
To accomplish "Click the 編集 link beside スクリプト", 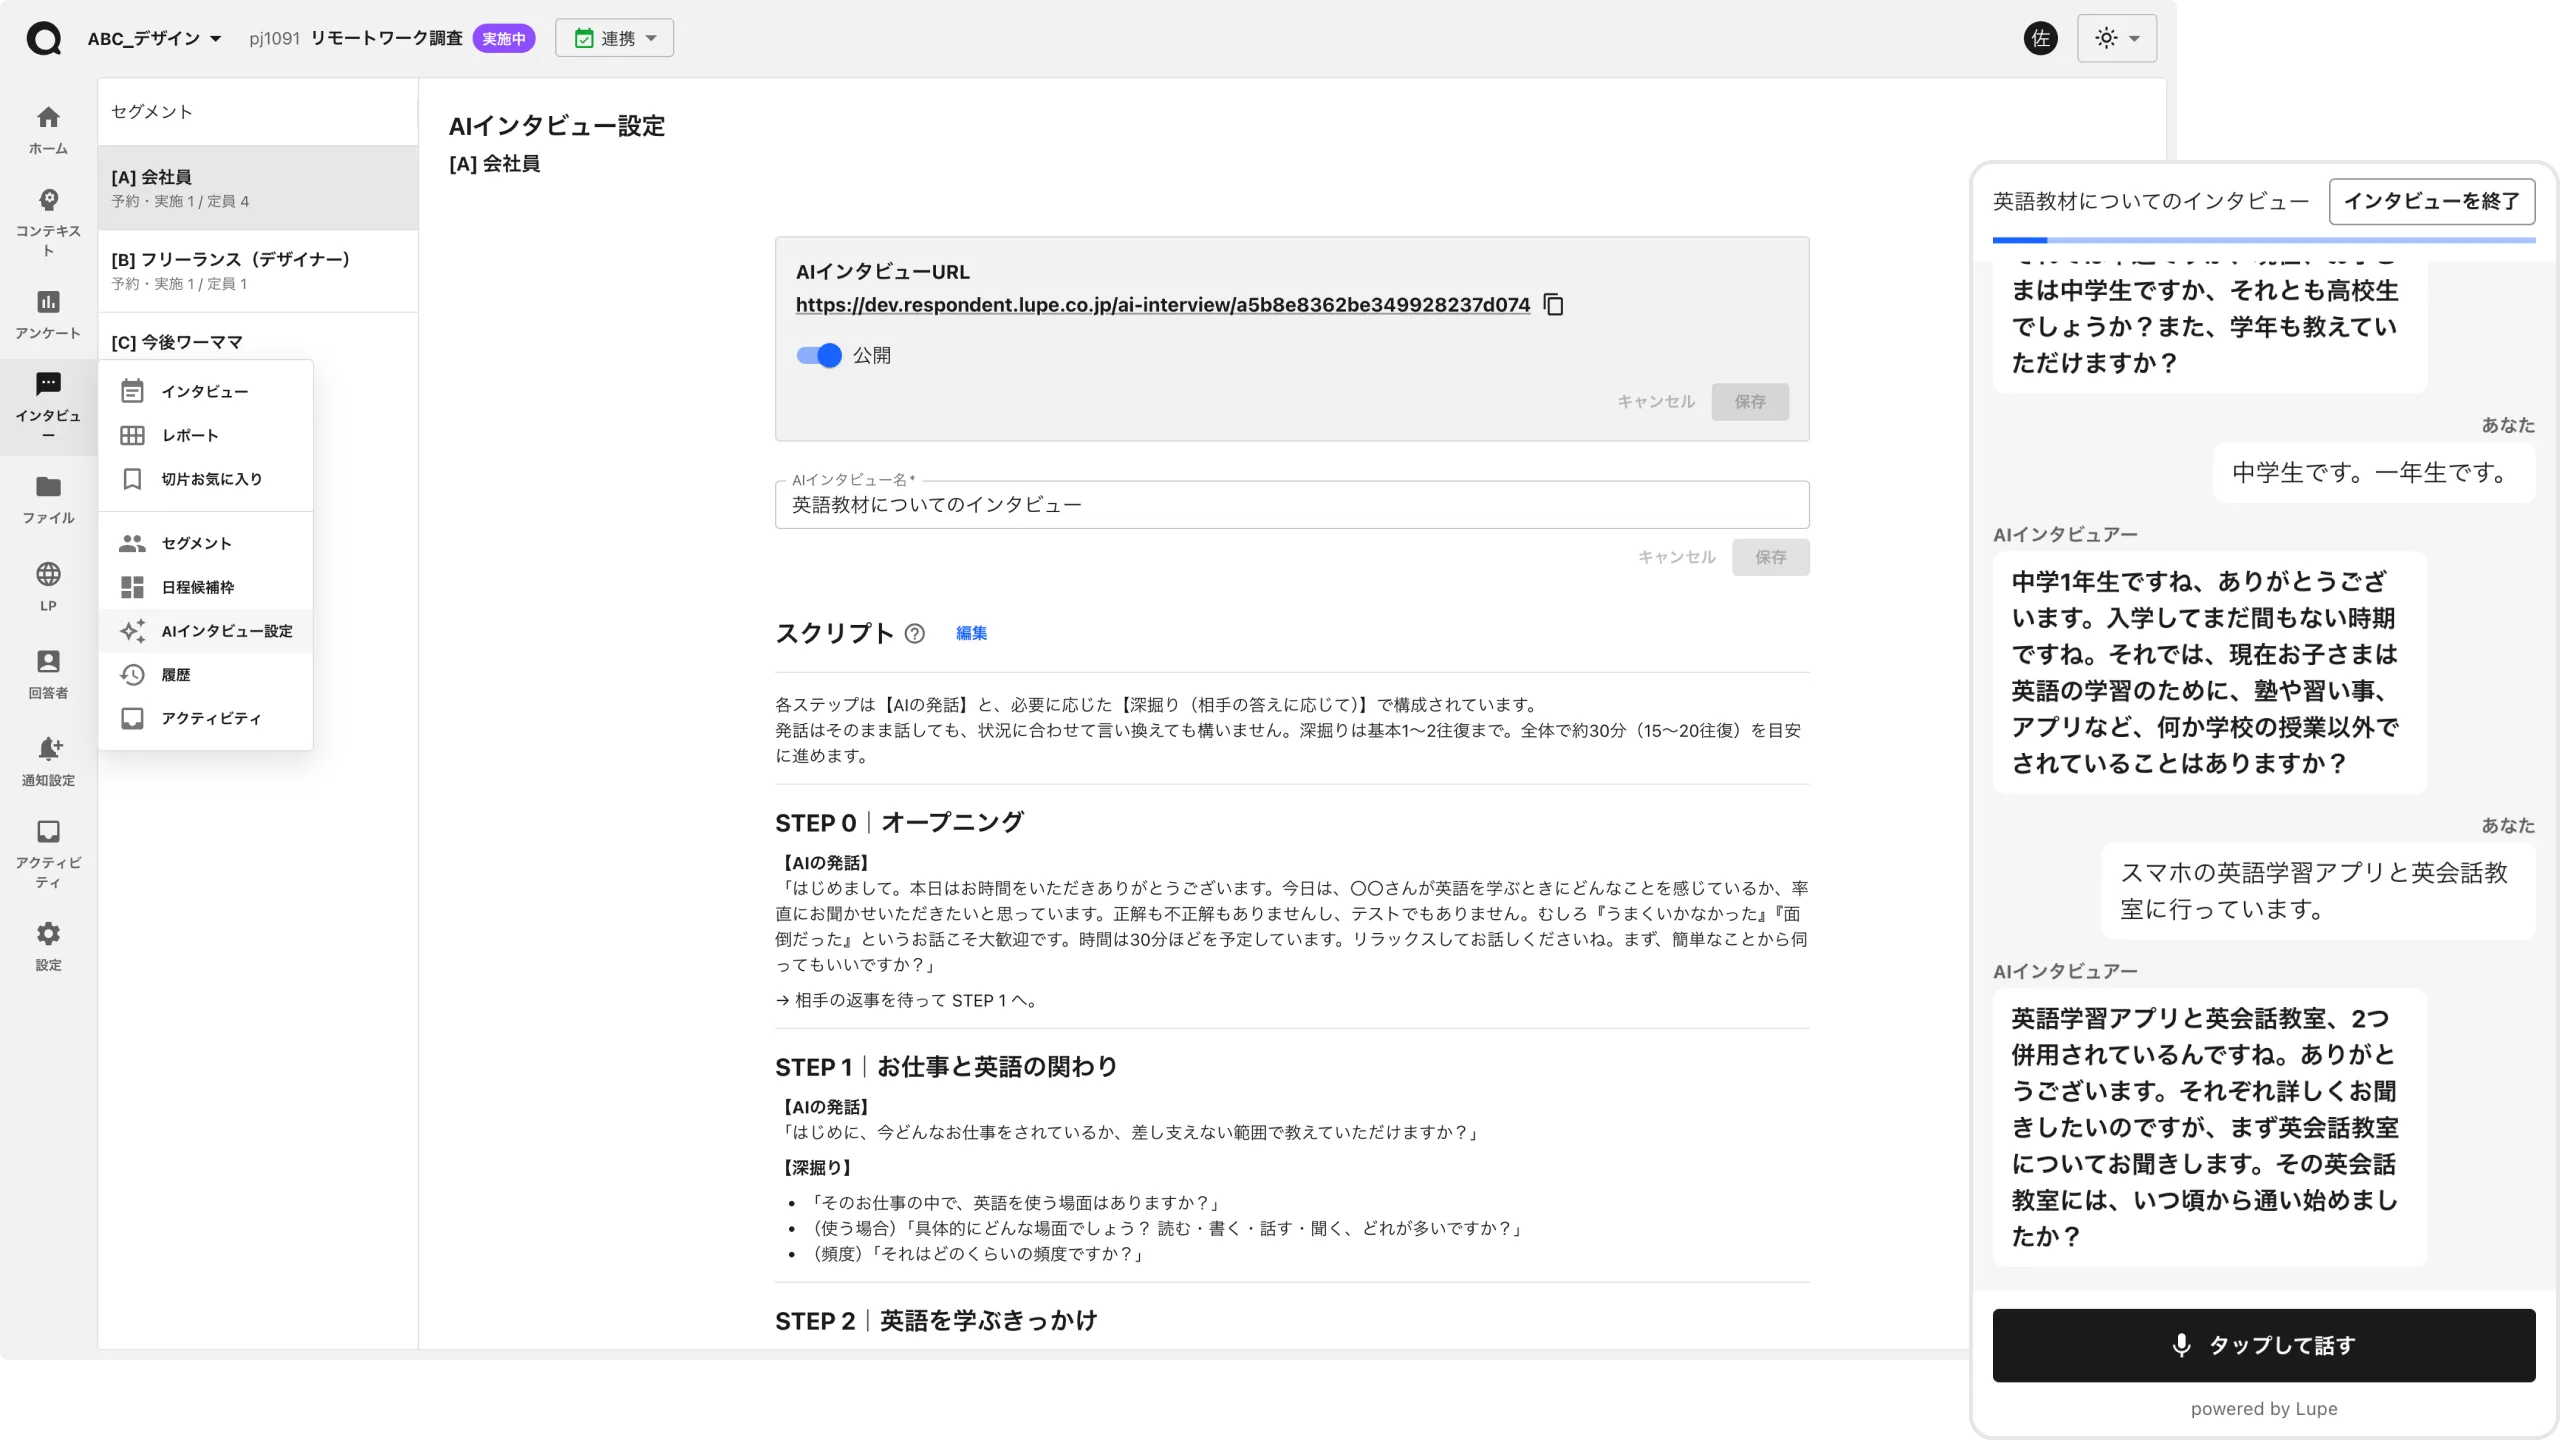I will click(971, 633).
